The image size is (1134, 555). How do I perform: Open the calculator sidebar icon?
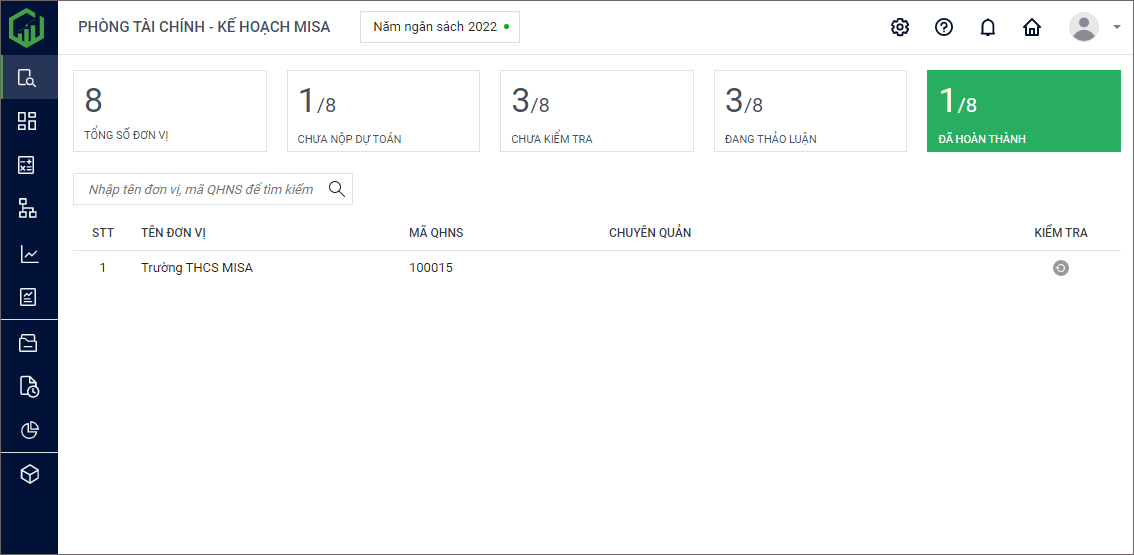[x=28, y=165]
